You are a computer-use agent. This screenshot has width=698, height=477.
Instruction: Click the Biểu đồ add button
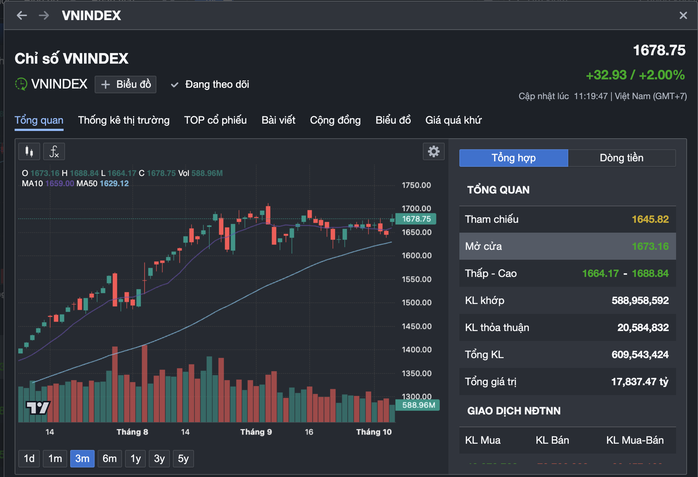(125, 85)
